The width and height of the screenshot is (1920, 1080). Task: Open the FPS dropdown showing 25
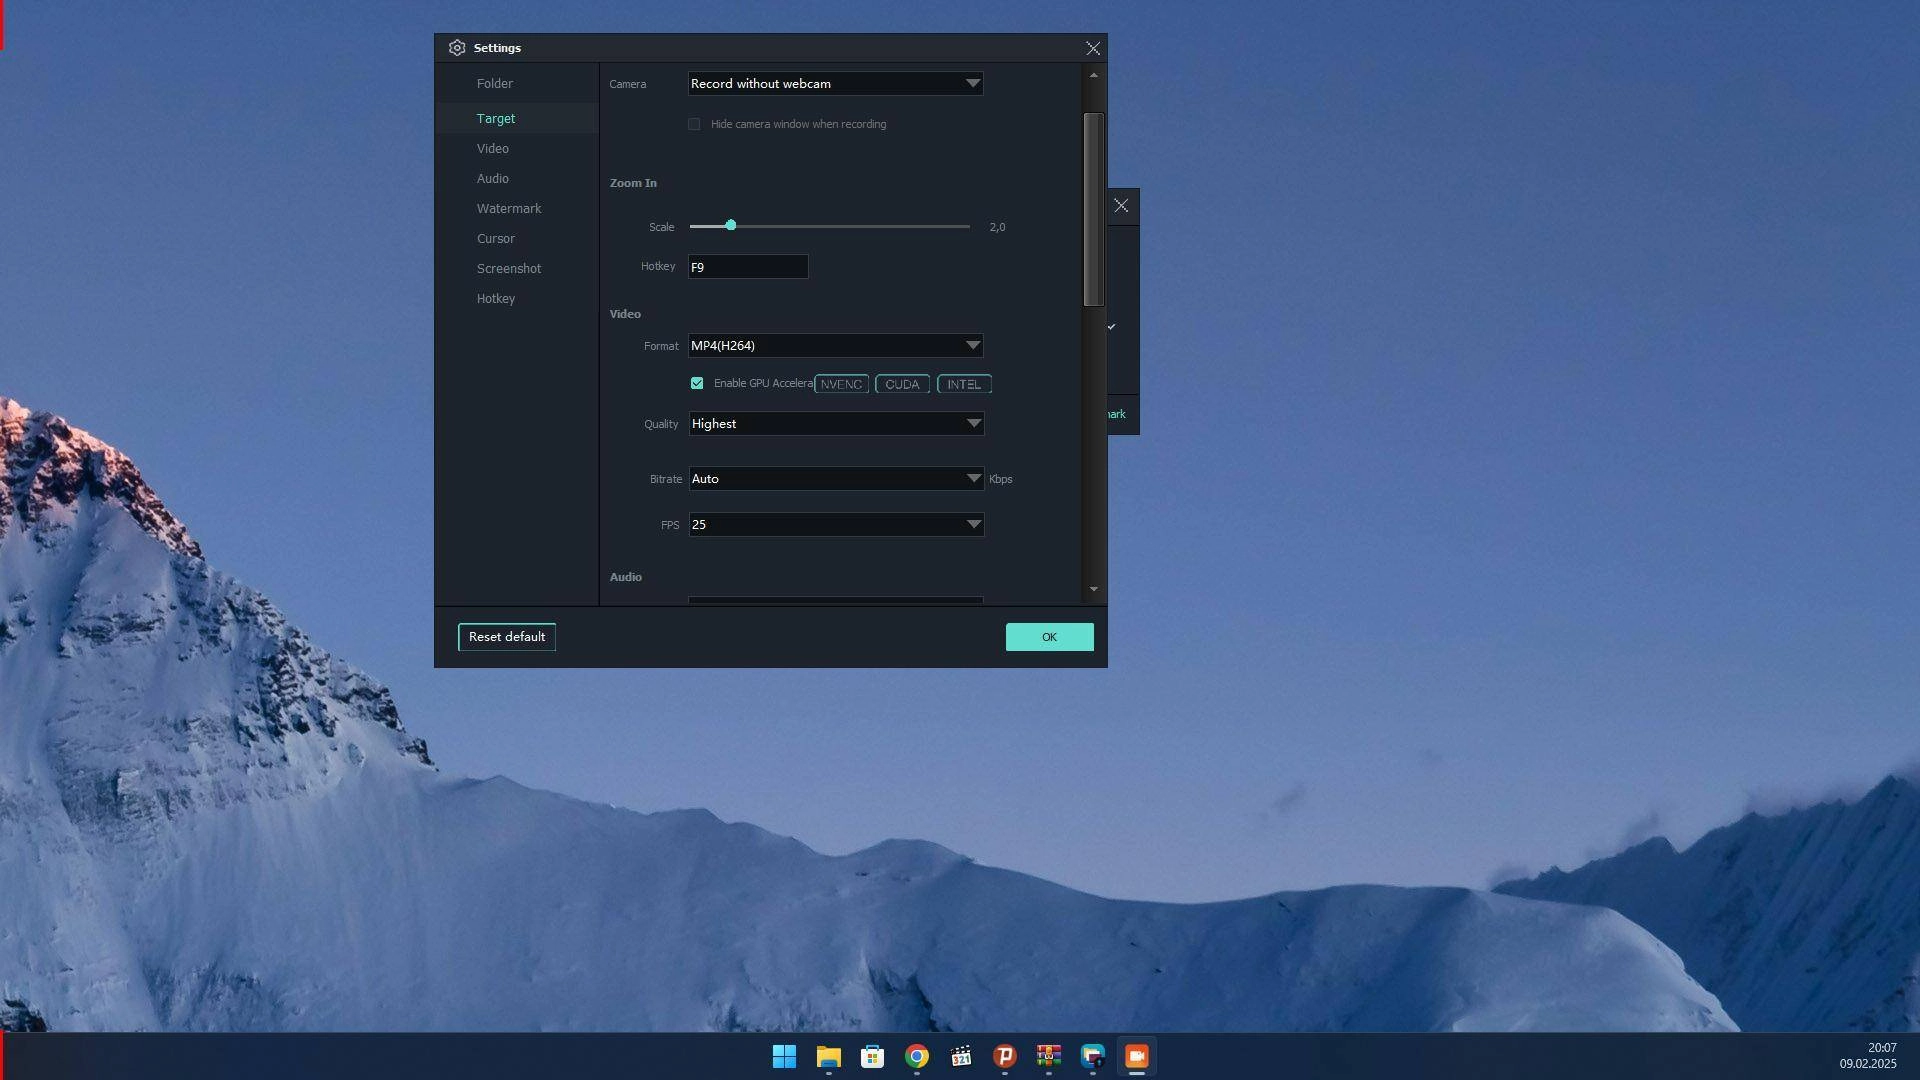[x=836, y=525]
